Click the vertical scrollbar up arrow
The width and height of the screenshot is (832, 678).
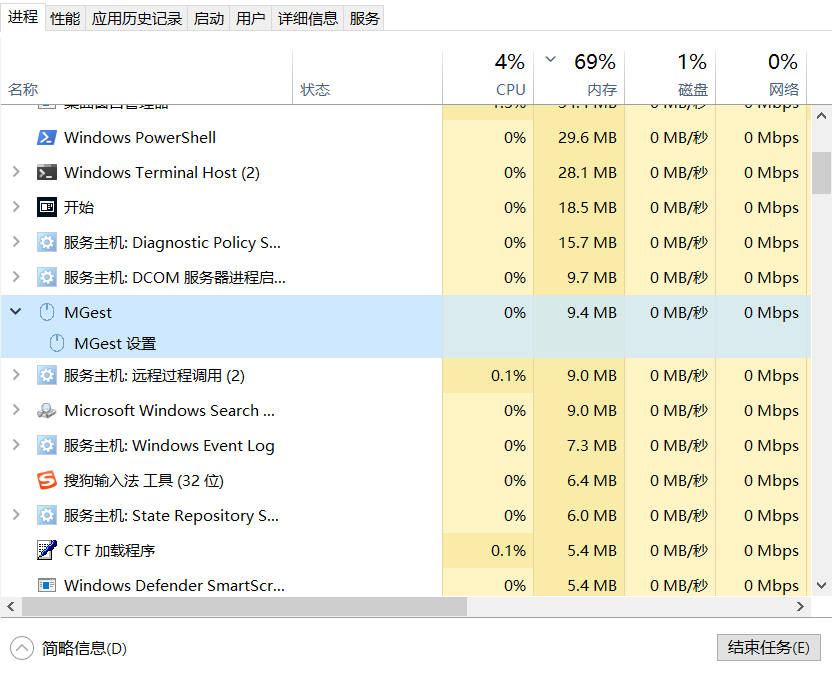click(821, 116)
